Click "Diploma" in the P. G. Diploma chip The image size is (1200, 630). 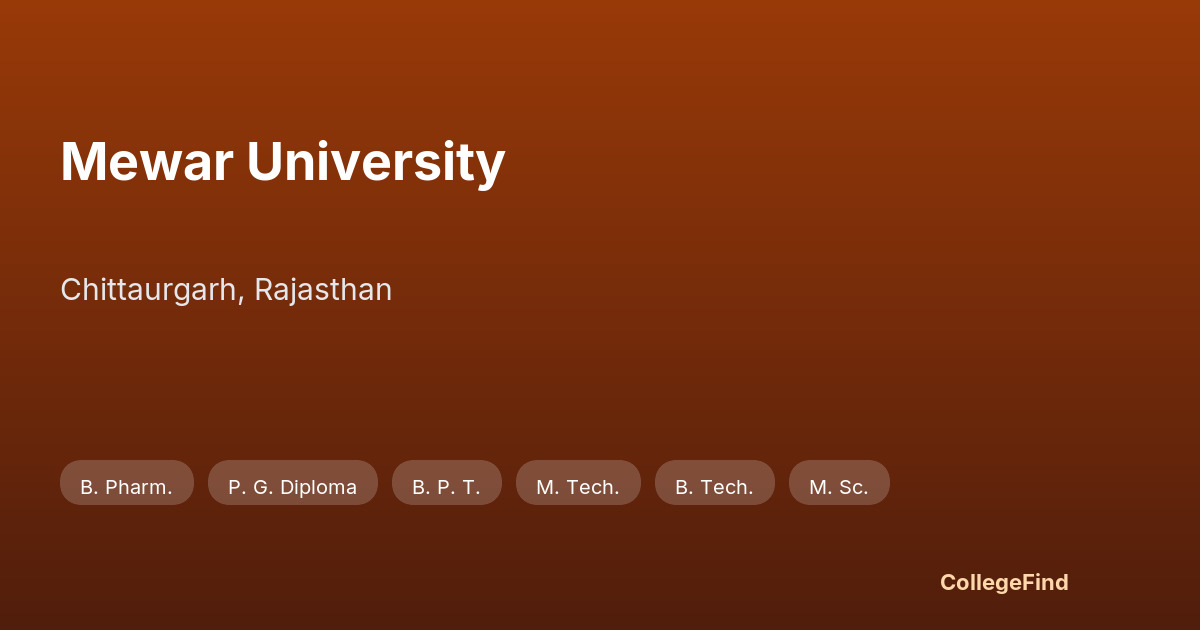318,487
